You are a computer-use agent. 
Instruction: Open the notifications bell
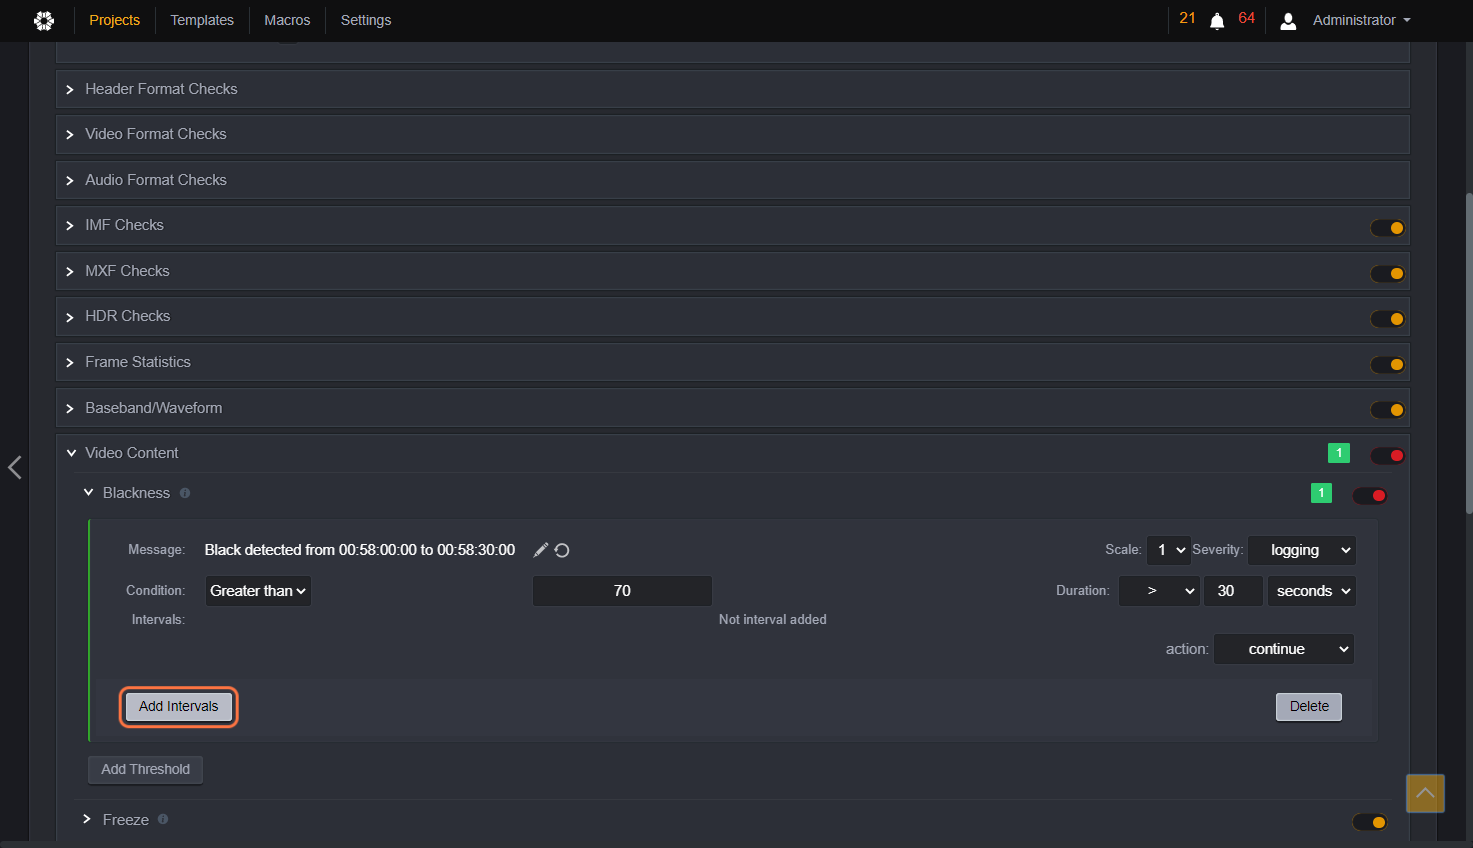click(x=1217, y=21)
